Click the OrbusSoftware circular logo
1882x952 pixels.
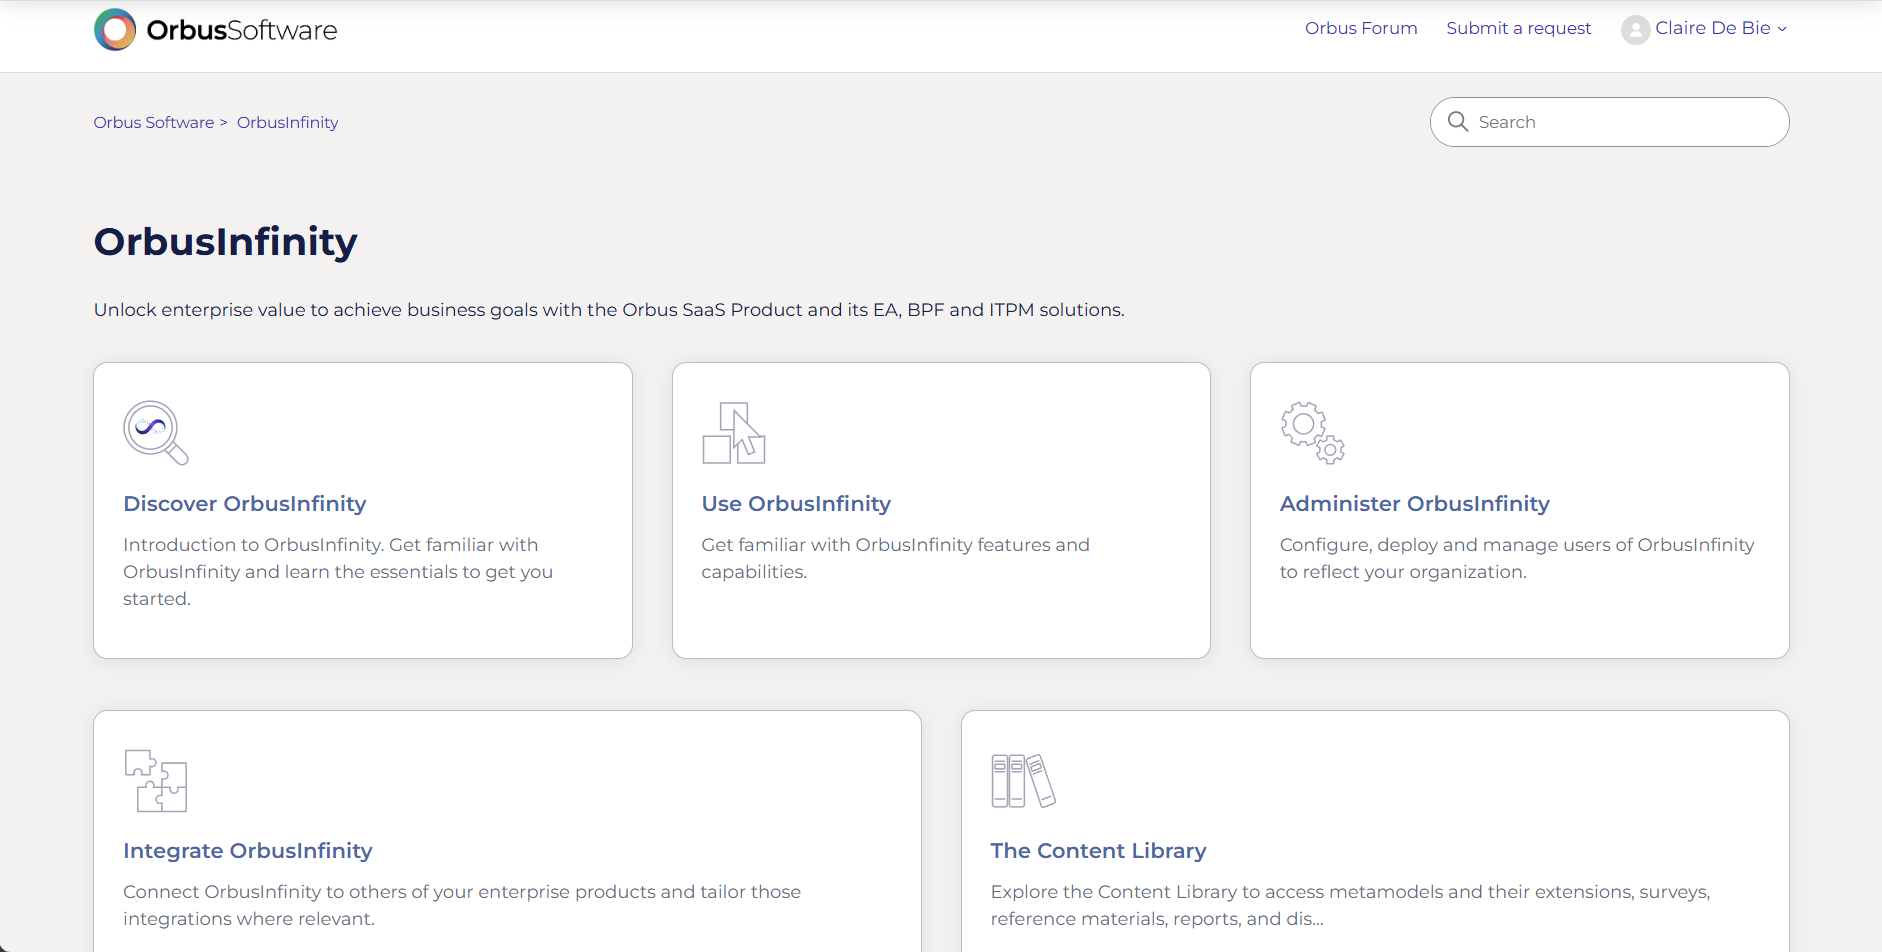pyautogui.click(x=115, y=29)
